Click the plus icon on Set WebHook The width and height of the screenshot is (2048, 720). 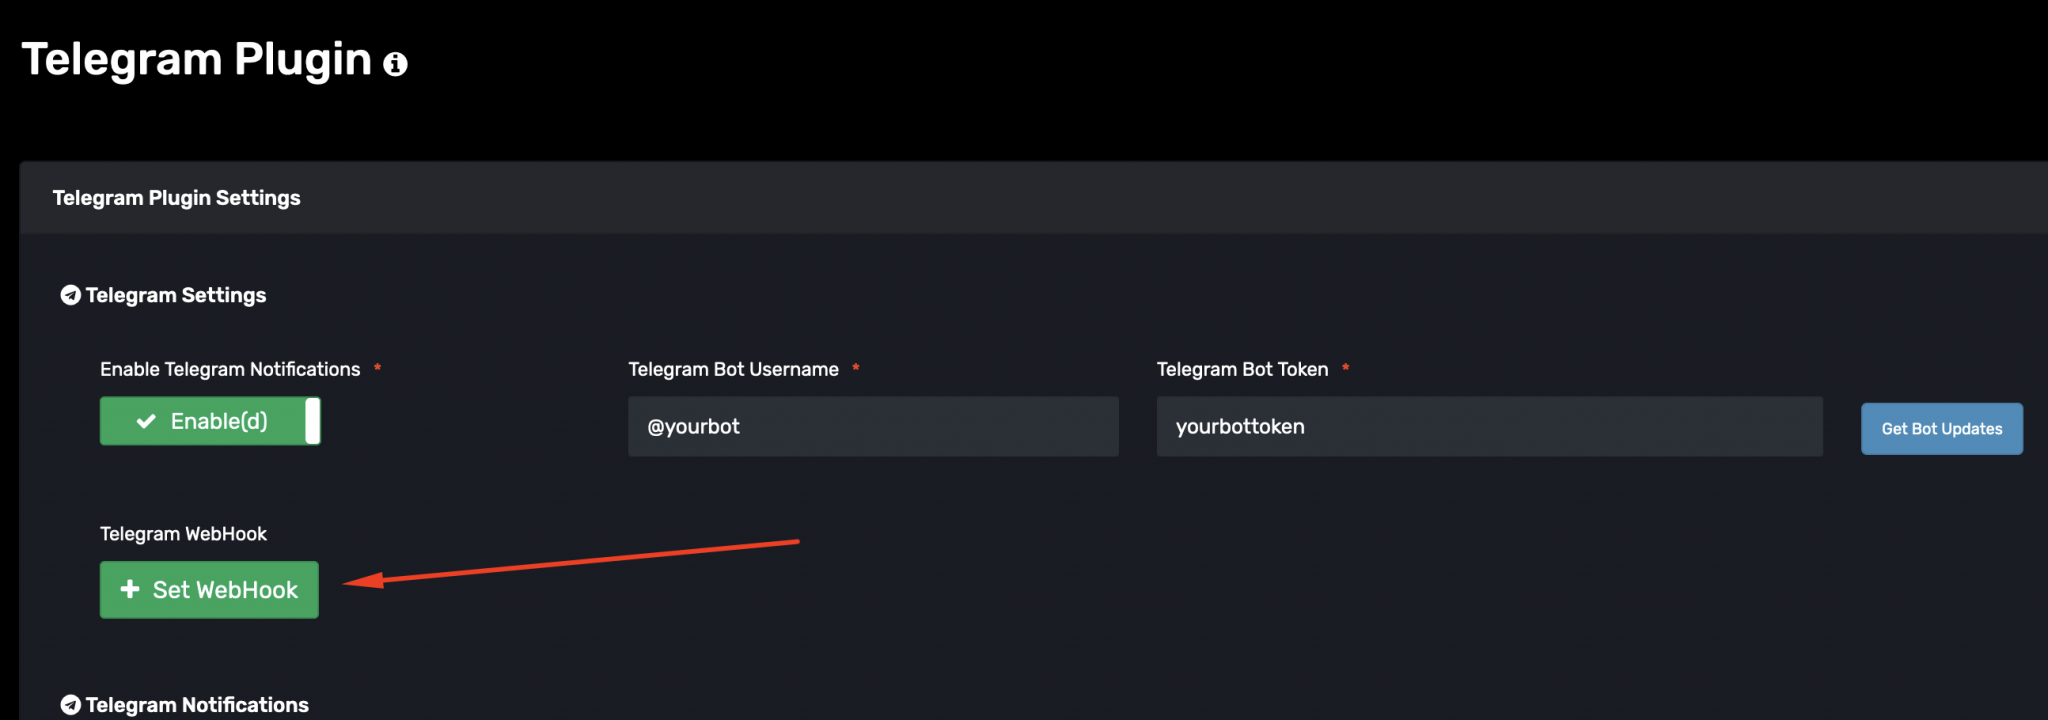point(130,589)
